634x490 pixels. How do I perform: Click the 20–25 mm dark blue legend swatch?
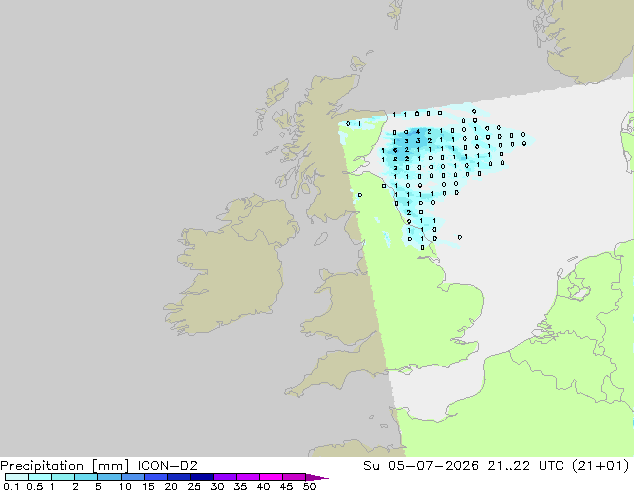click(179, 477)
